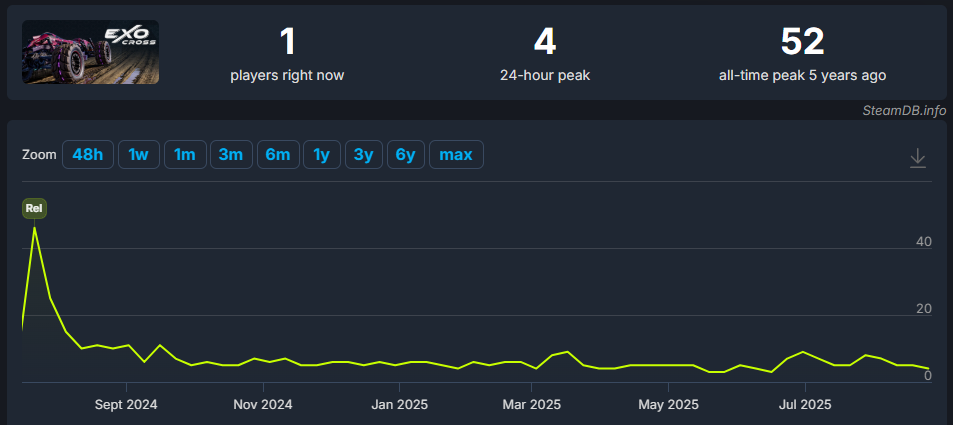
Task: Click the Rel release marker on chart
Action: [35, 209]
